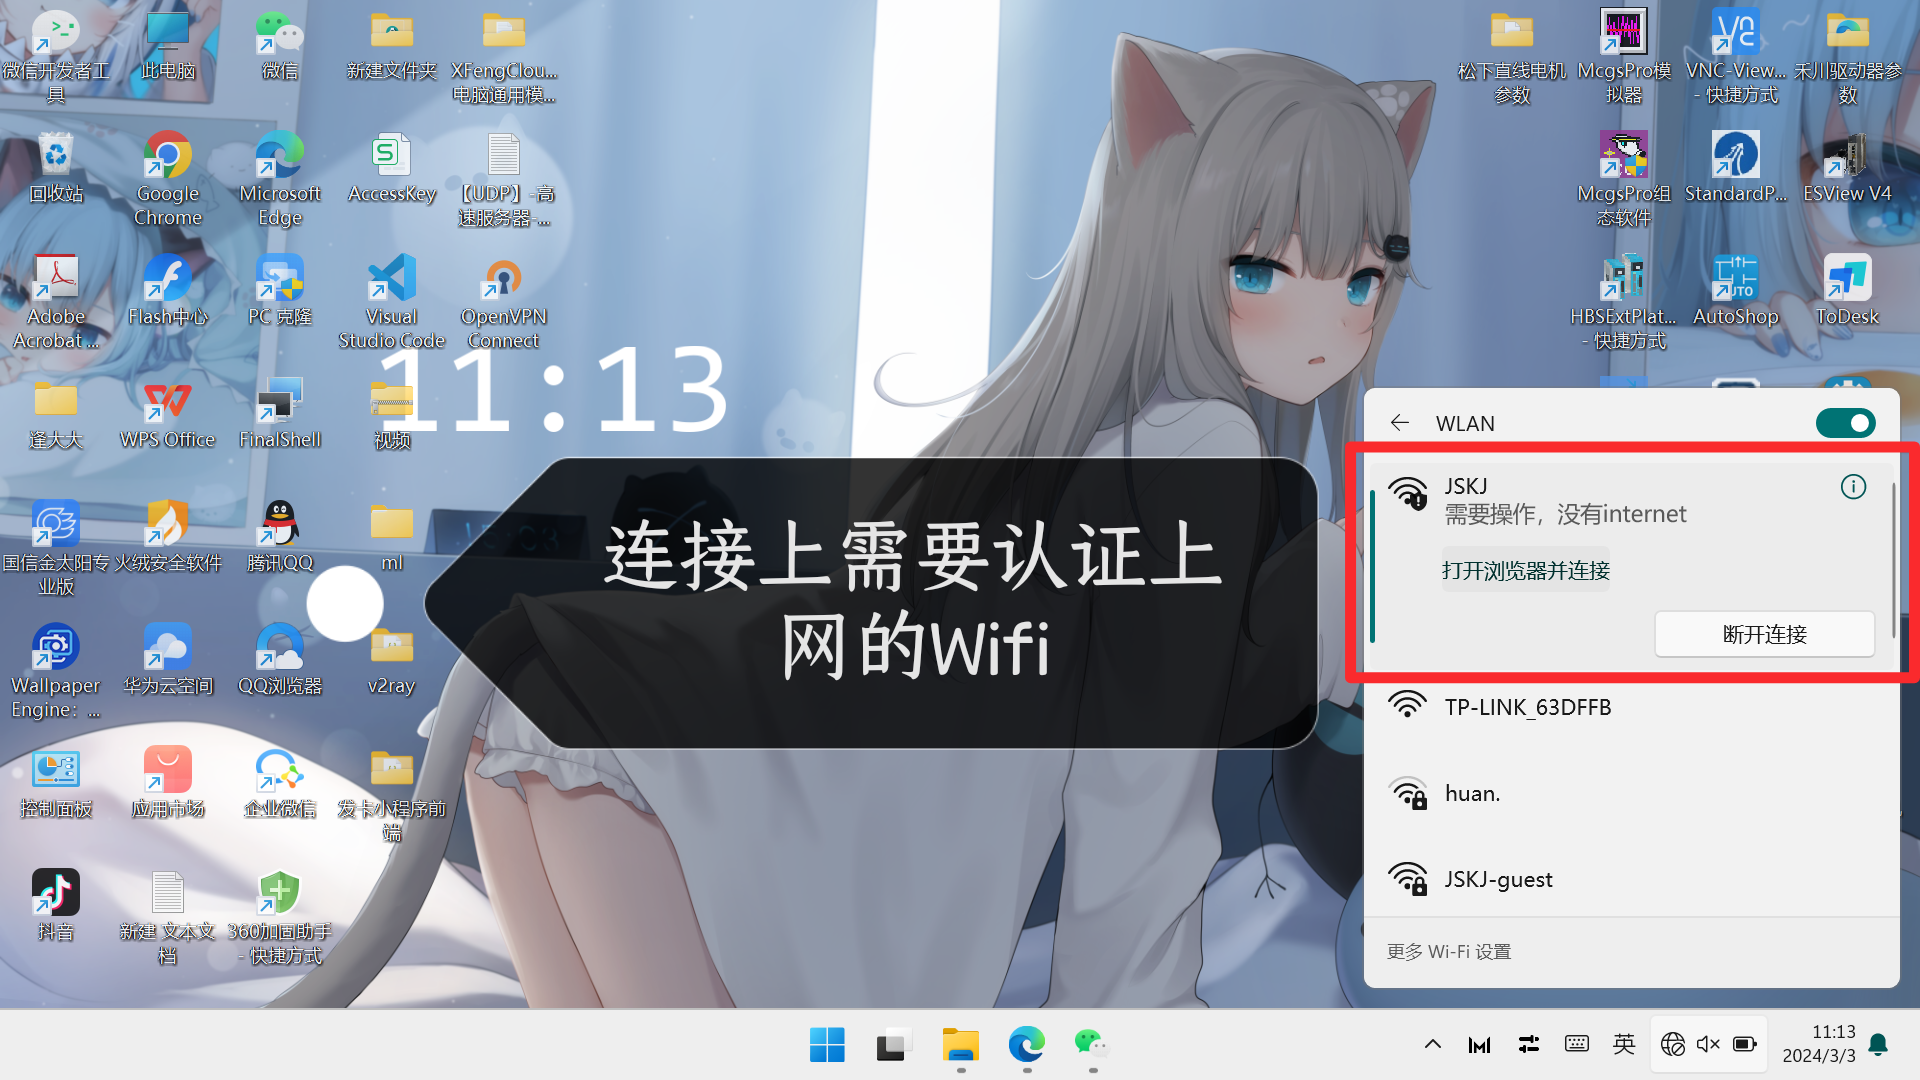Open the ml folder on desktop

pyautogui.click(x=392, y=537)
